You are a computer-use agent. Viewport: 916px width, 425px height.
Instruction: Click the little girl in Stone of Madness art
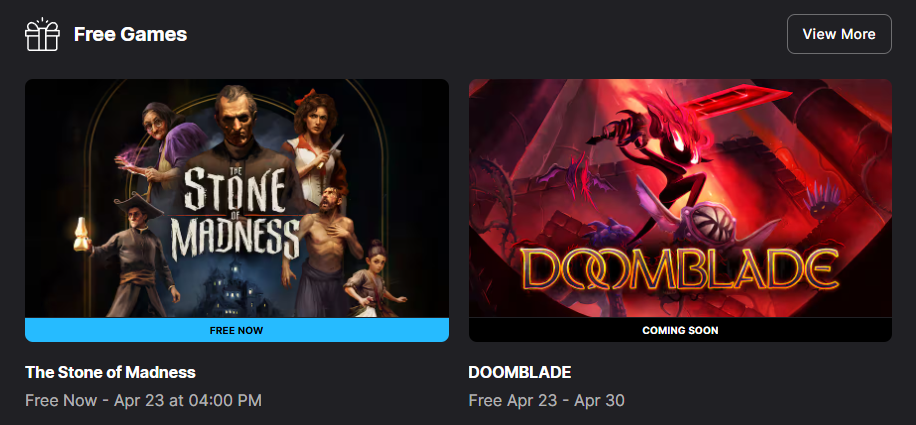click(x=374, y=279)
